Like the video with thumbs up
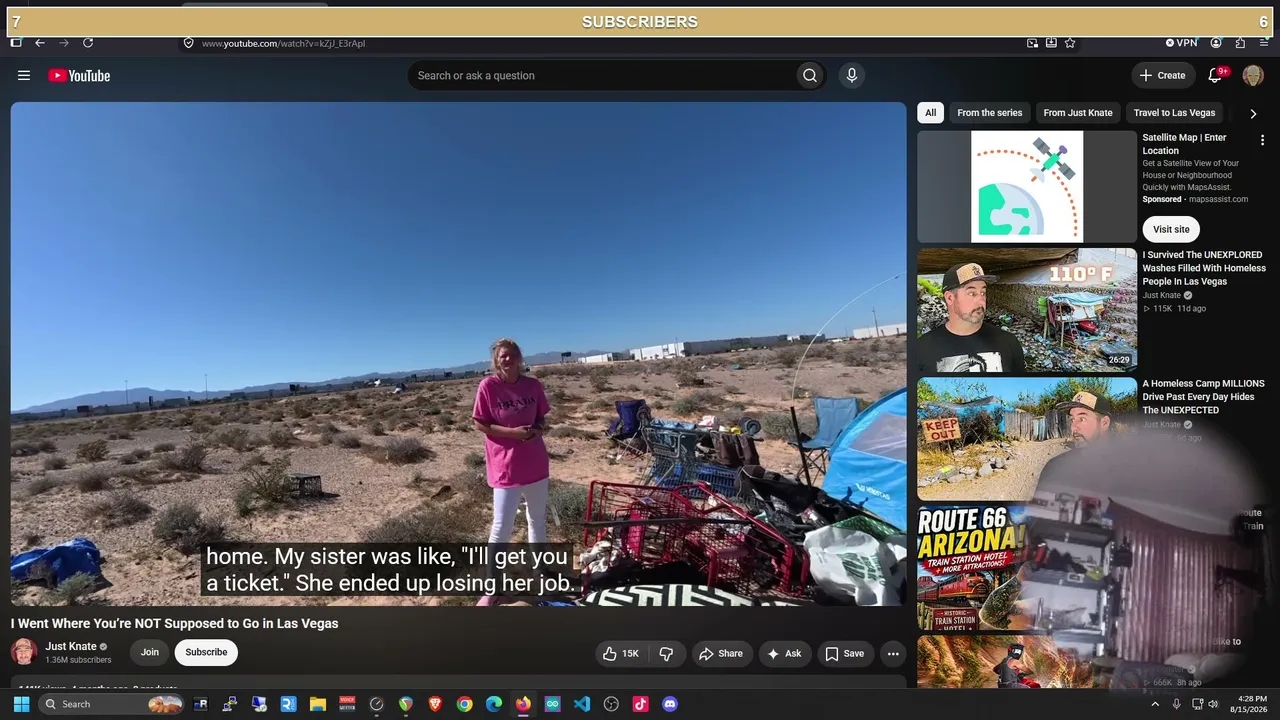 [x=621, y=654]
